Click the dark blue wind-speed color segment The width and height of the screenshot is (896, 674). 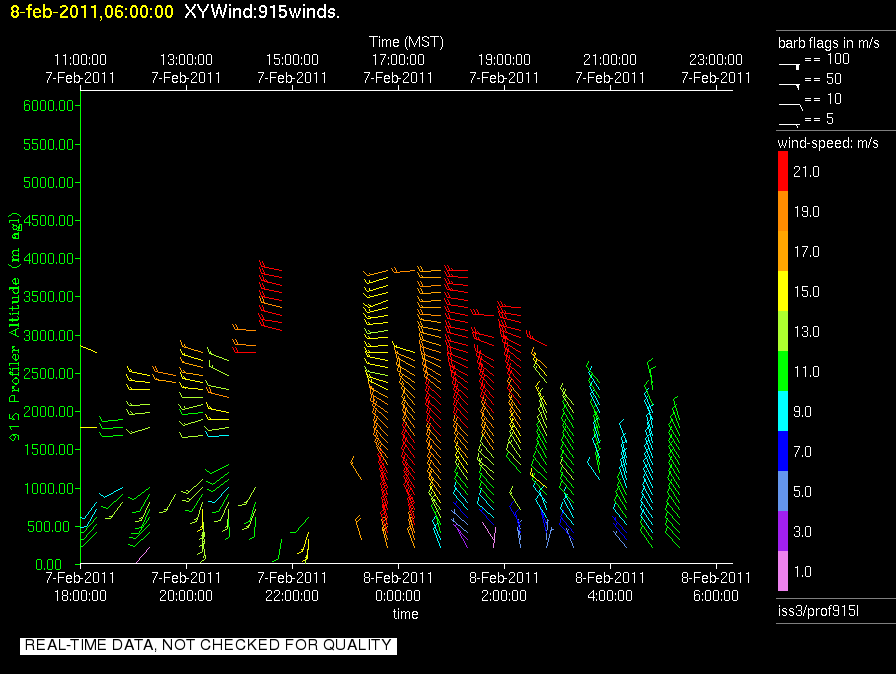(x=783, y=451)
